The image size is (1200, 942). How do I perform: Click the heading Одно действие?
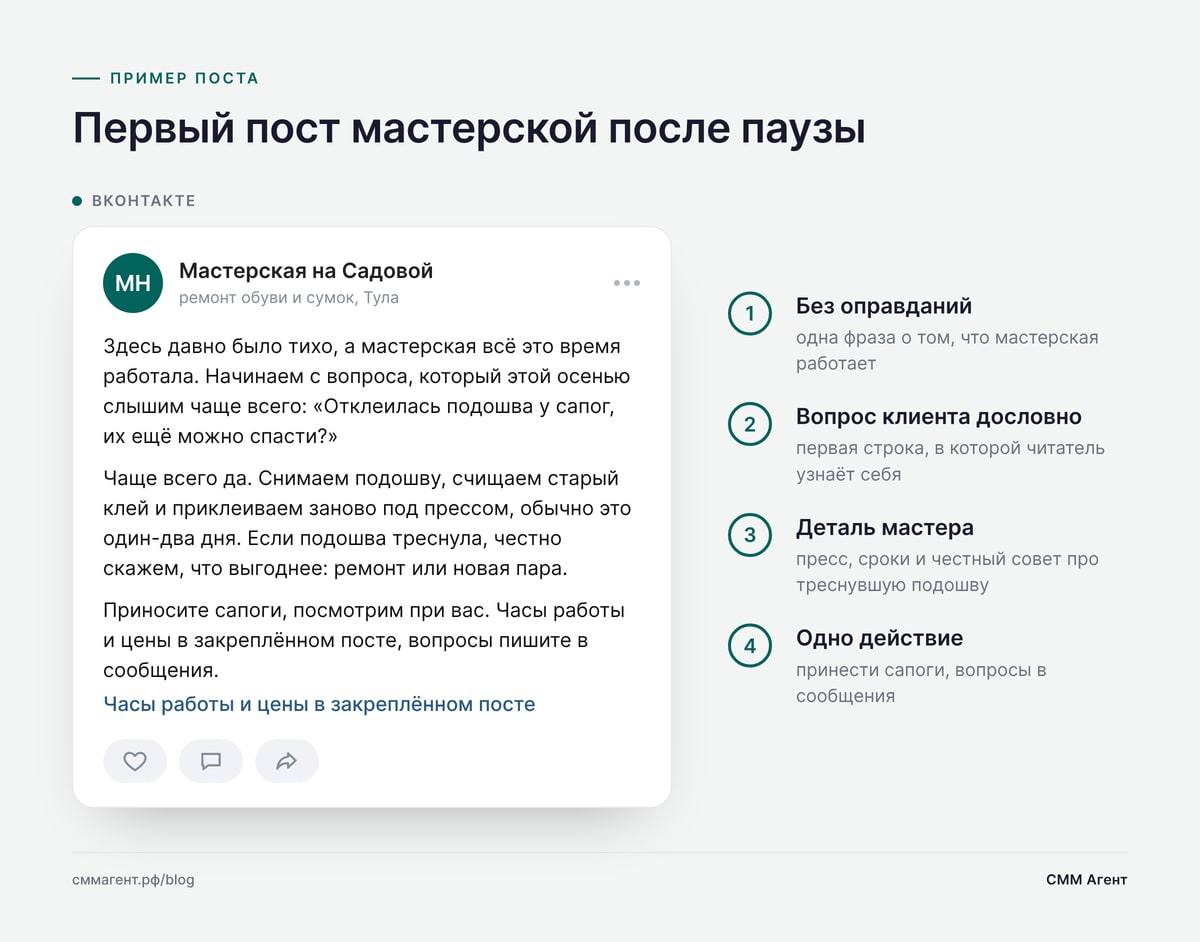click(x=880, y=638)
